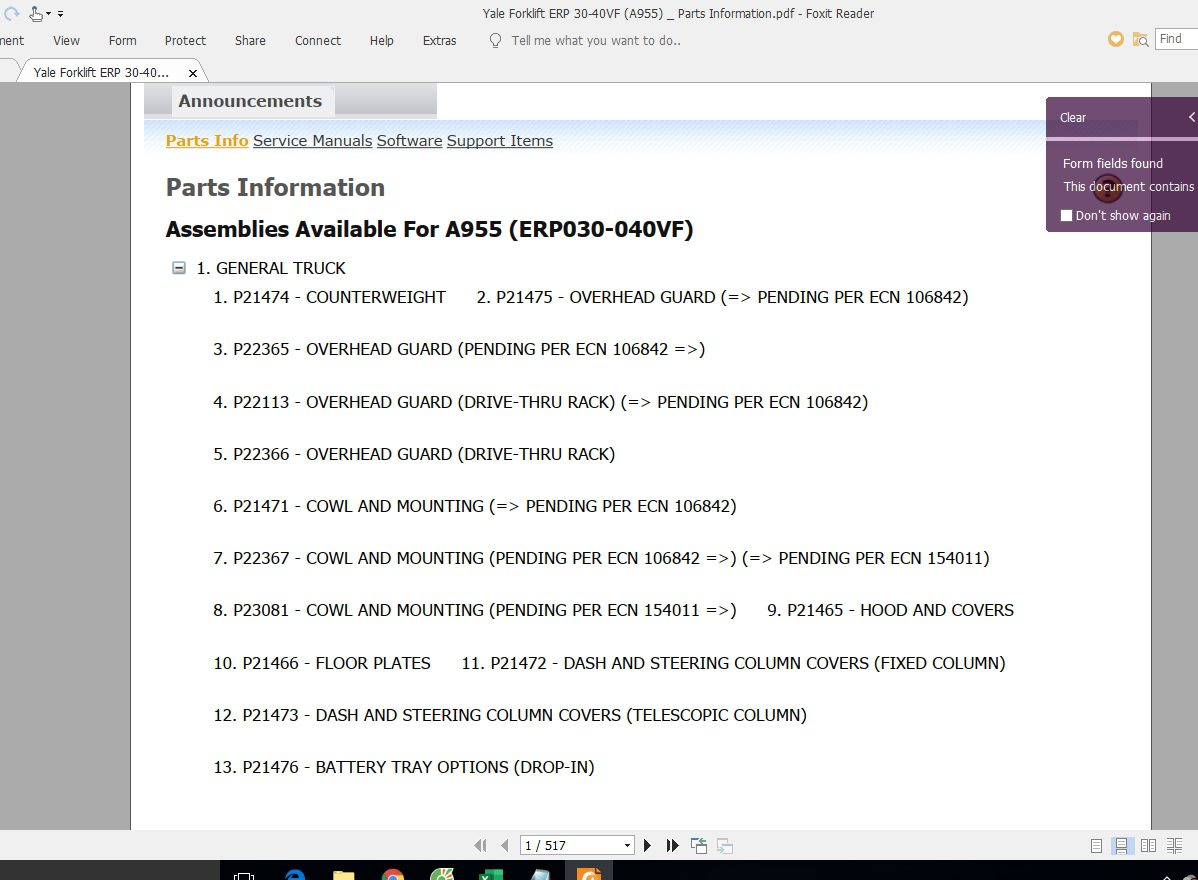1198x880 pixels.
Task: Open the Service Manuals link
Action: [312, 141]
